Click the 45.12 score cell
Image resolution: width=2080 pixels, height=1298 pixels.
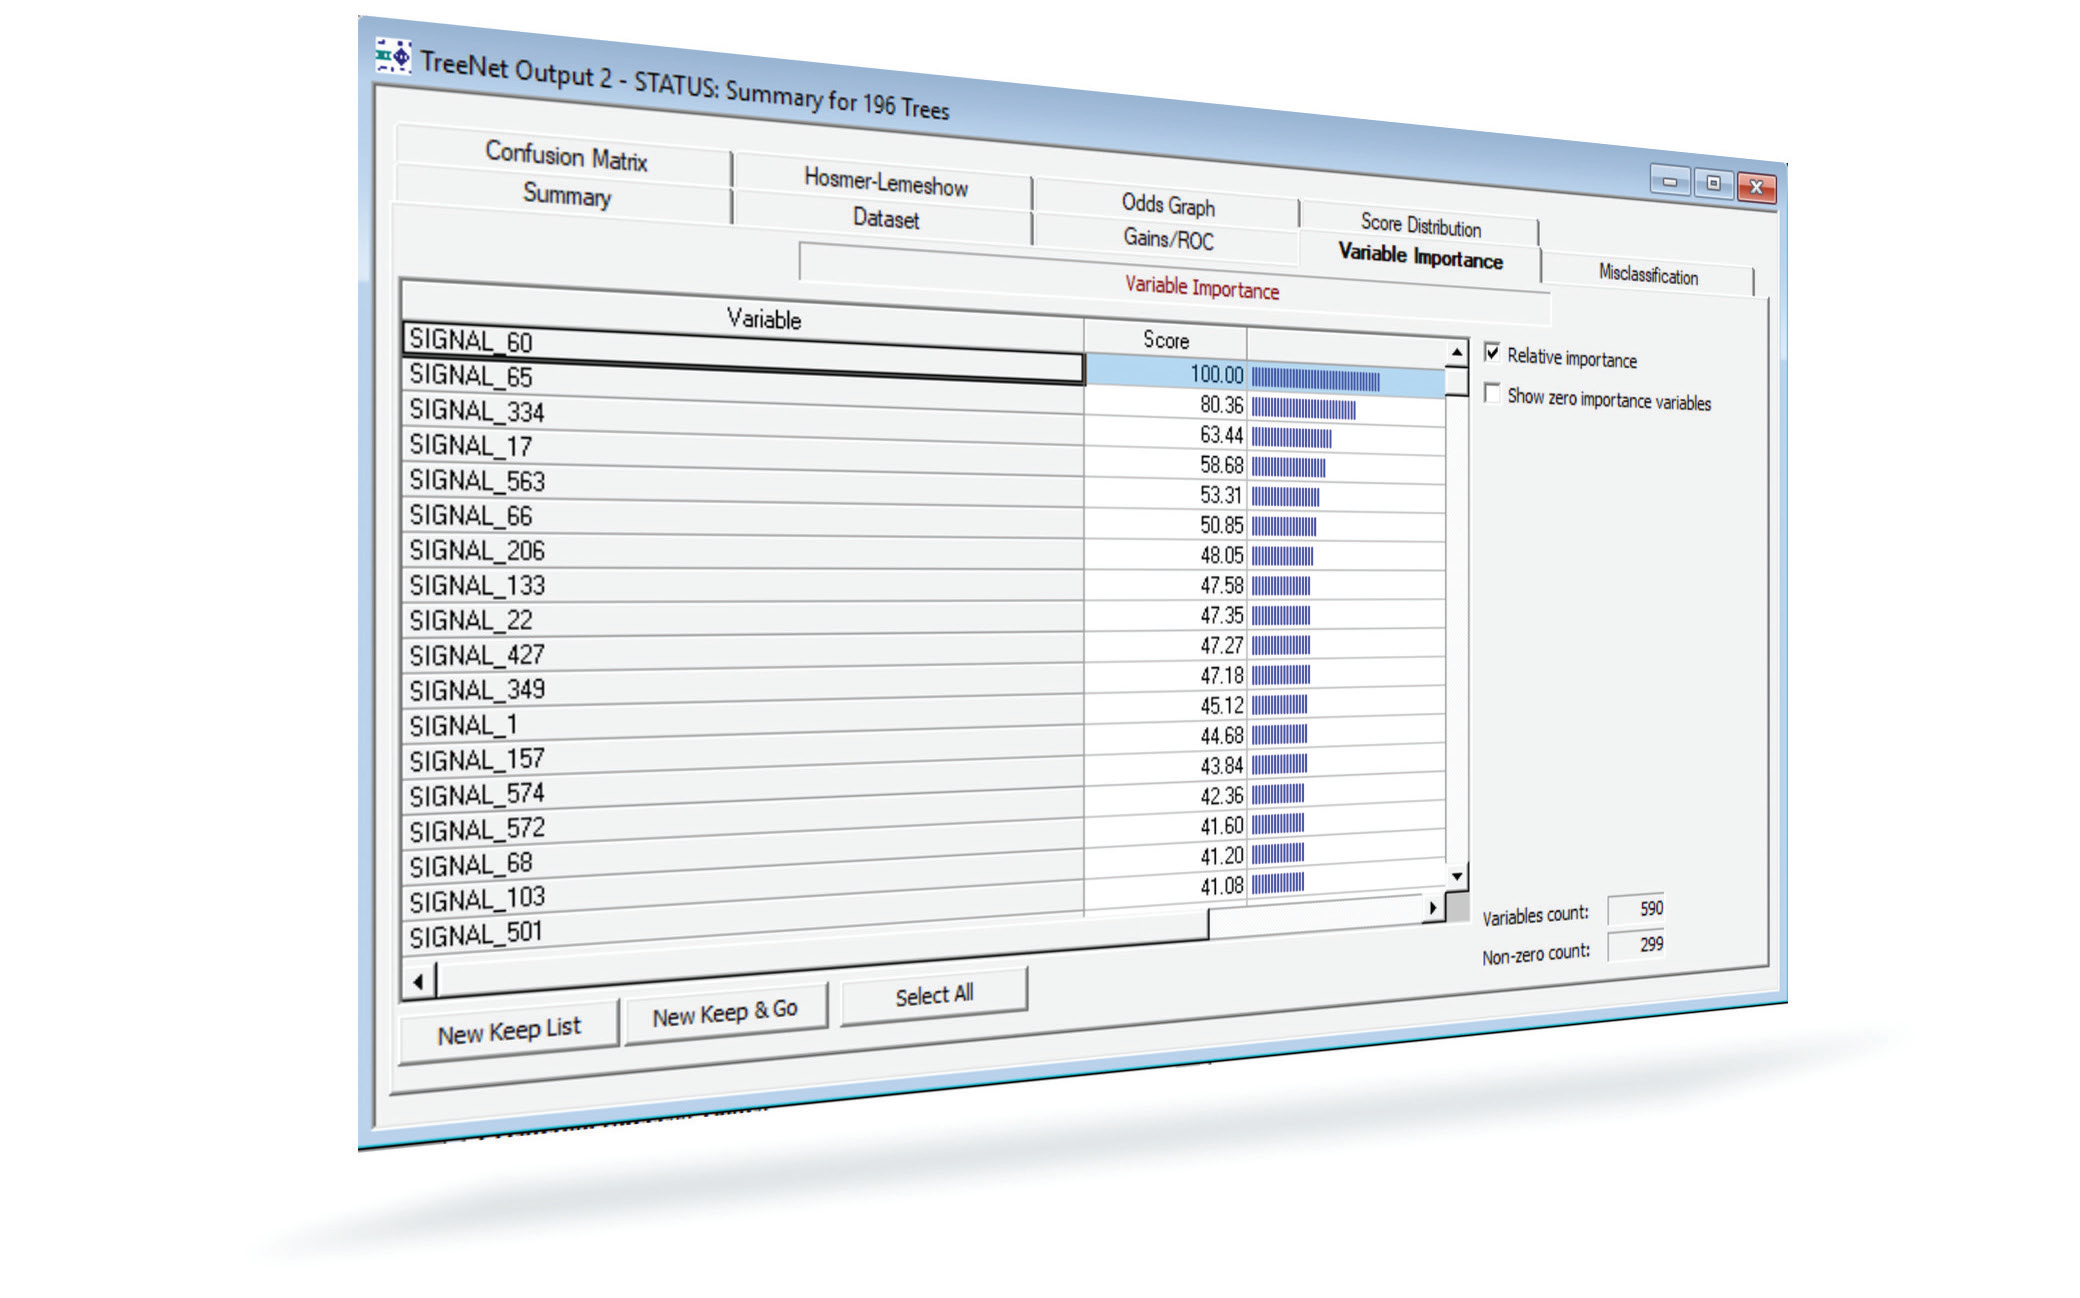pos(1166,705)
